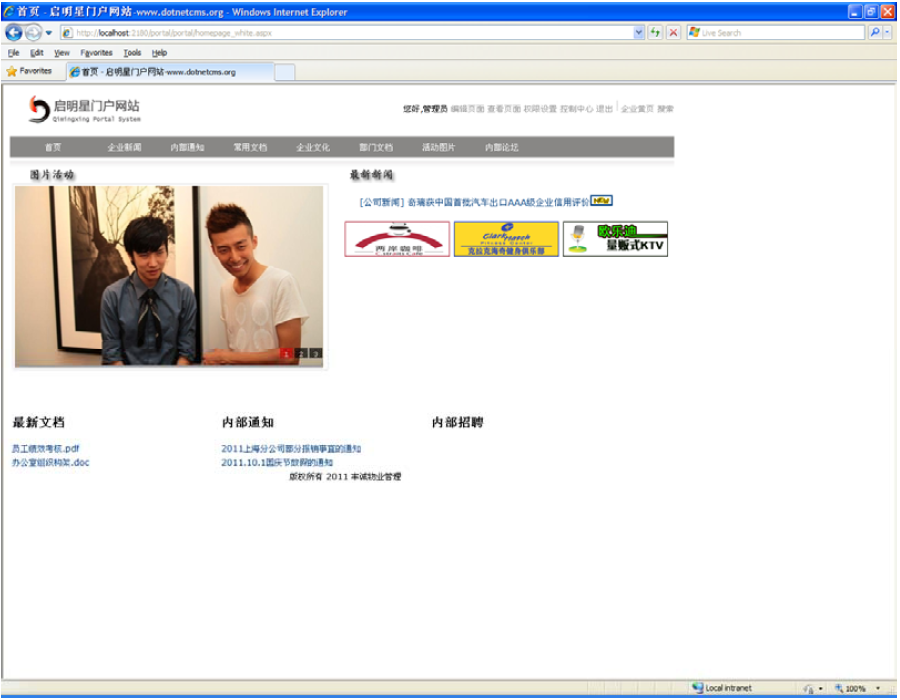Open the Help menu
The height and width of the screenshot is (700, 900).
[x=159, y=53]
